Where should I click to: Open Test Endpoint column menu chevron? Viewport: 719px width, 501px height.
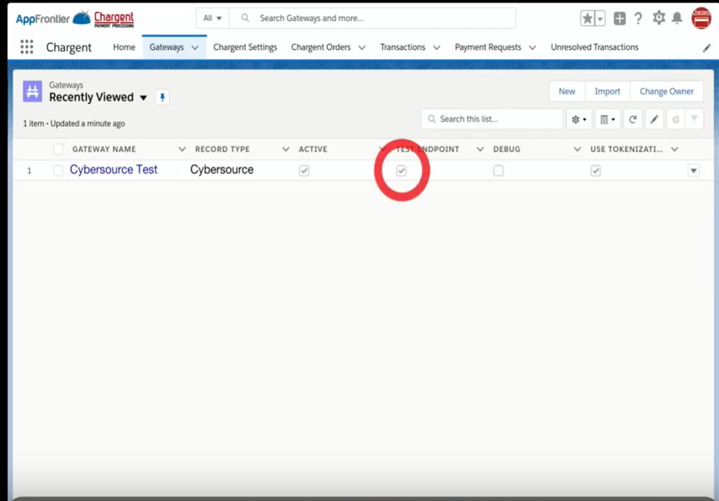(480, 149)
